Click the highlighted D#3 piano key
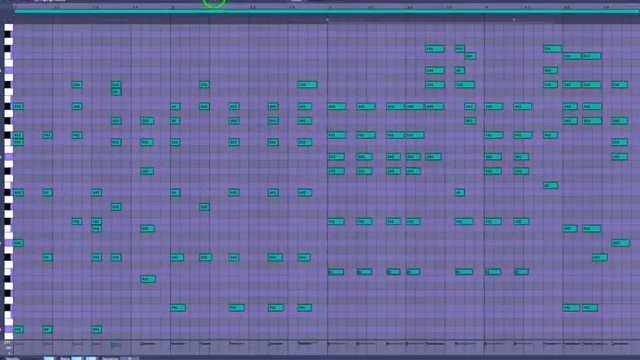 click(x=9, y=157)
